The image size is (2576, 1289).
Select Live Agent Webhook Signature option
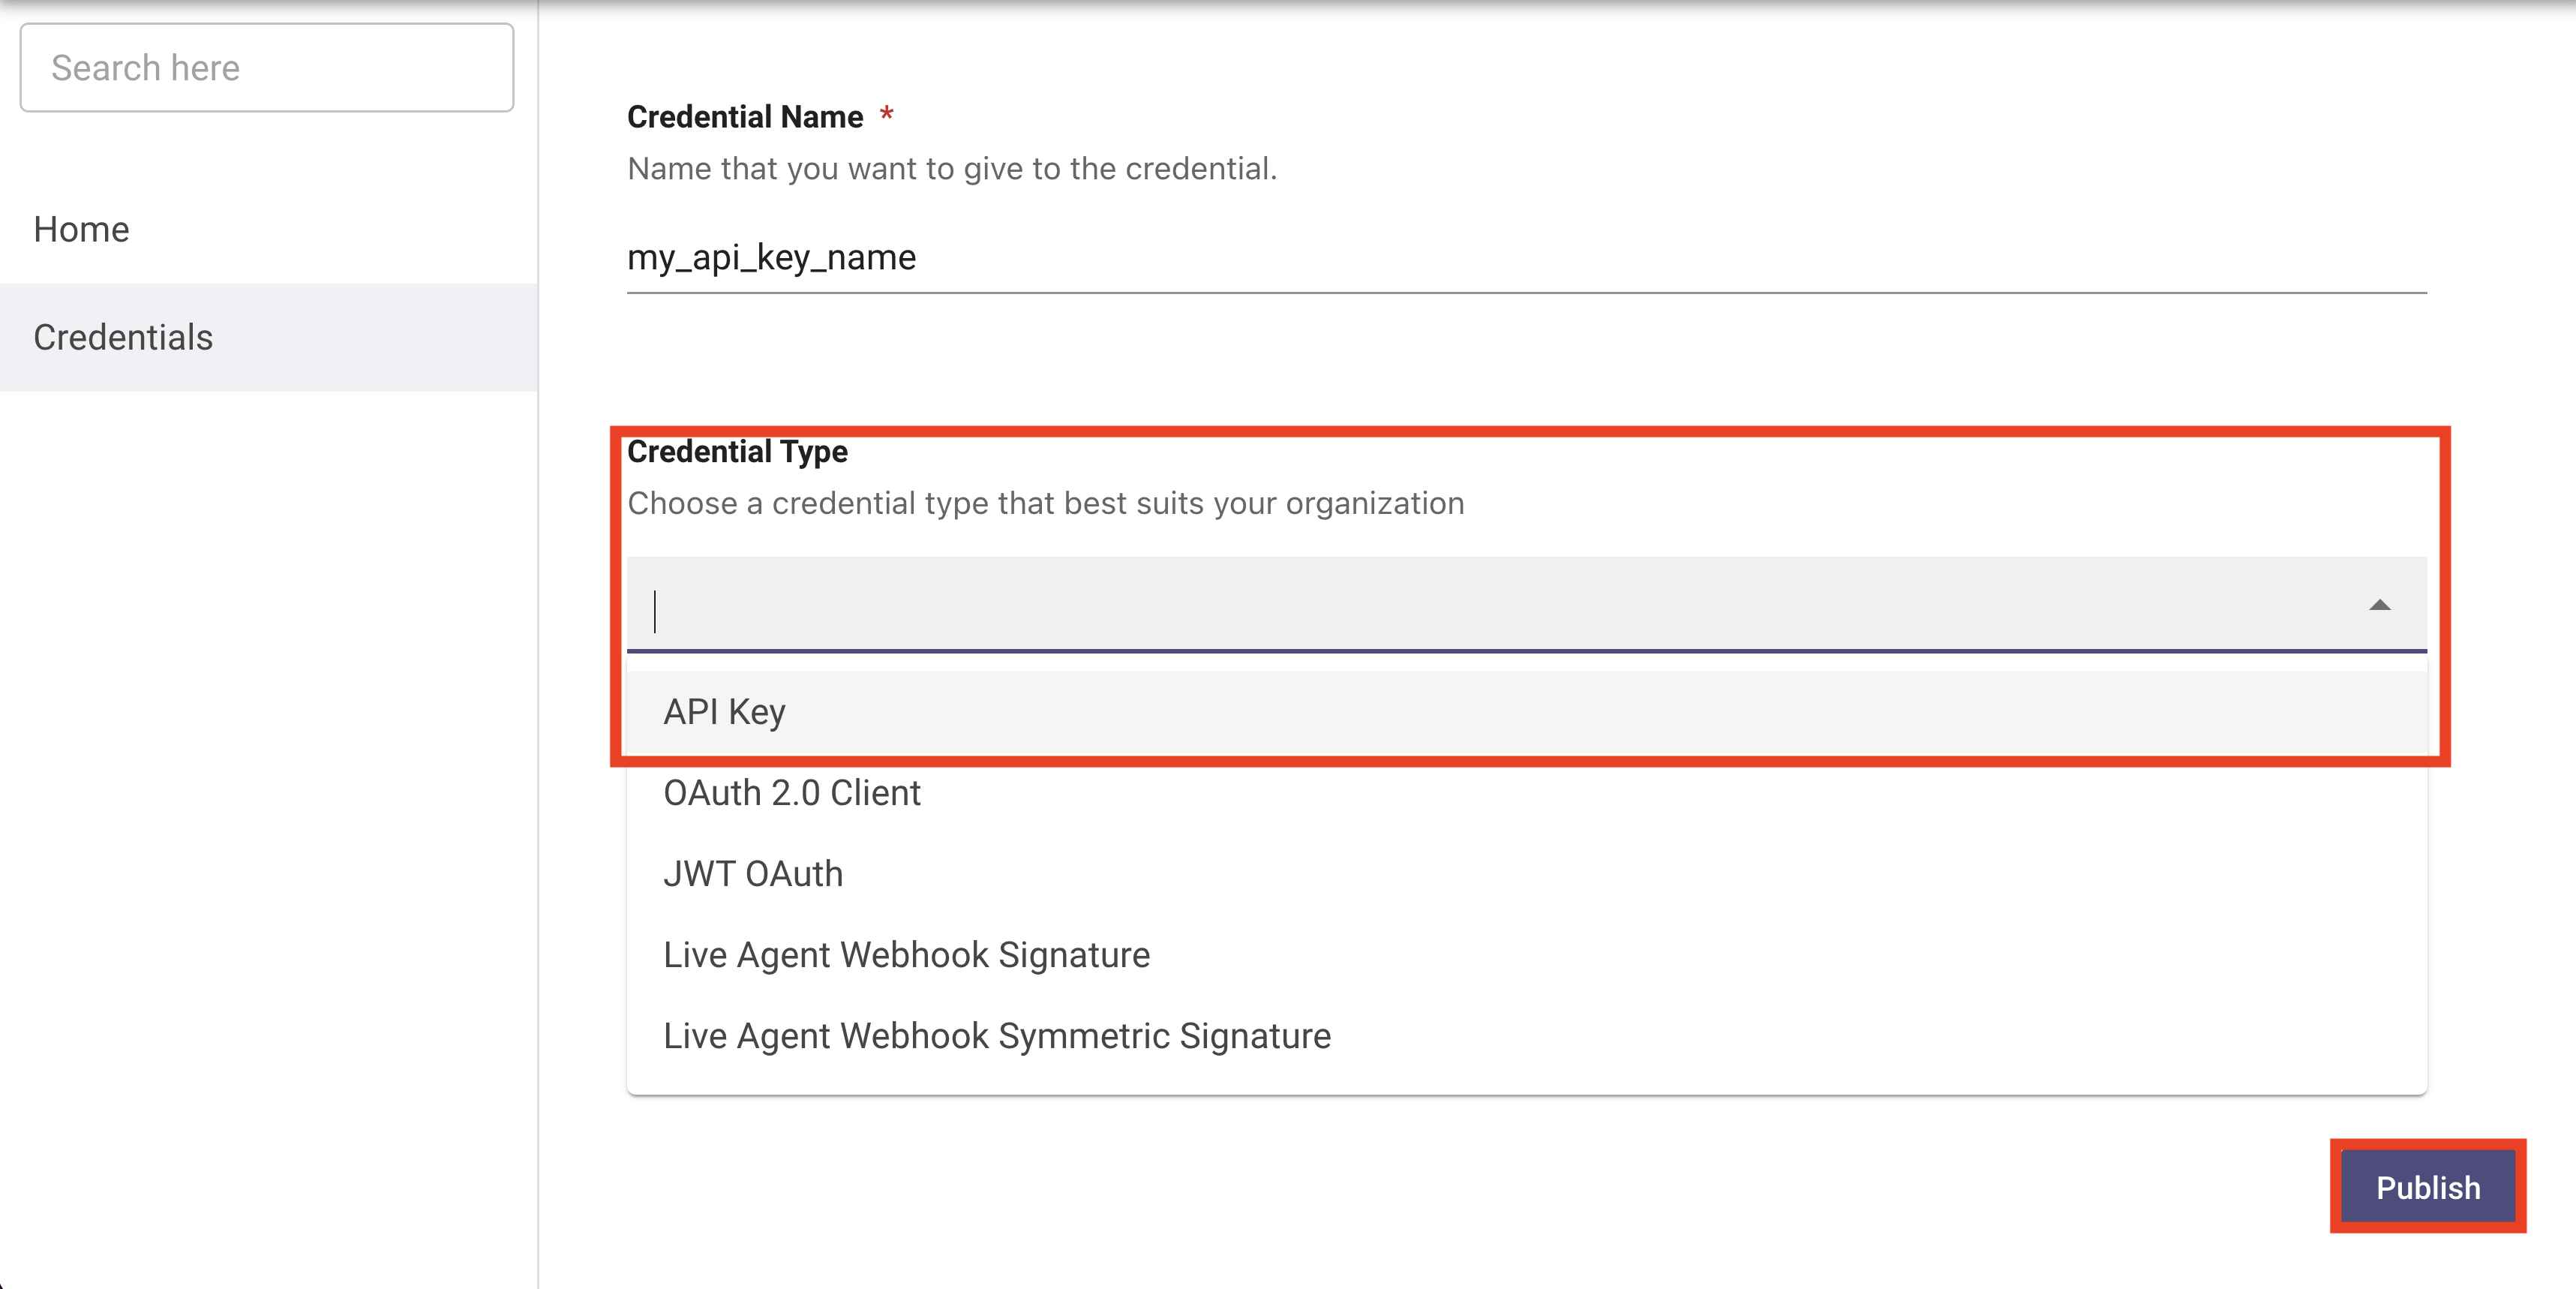click(906, 955)
